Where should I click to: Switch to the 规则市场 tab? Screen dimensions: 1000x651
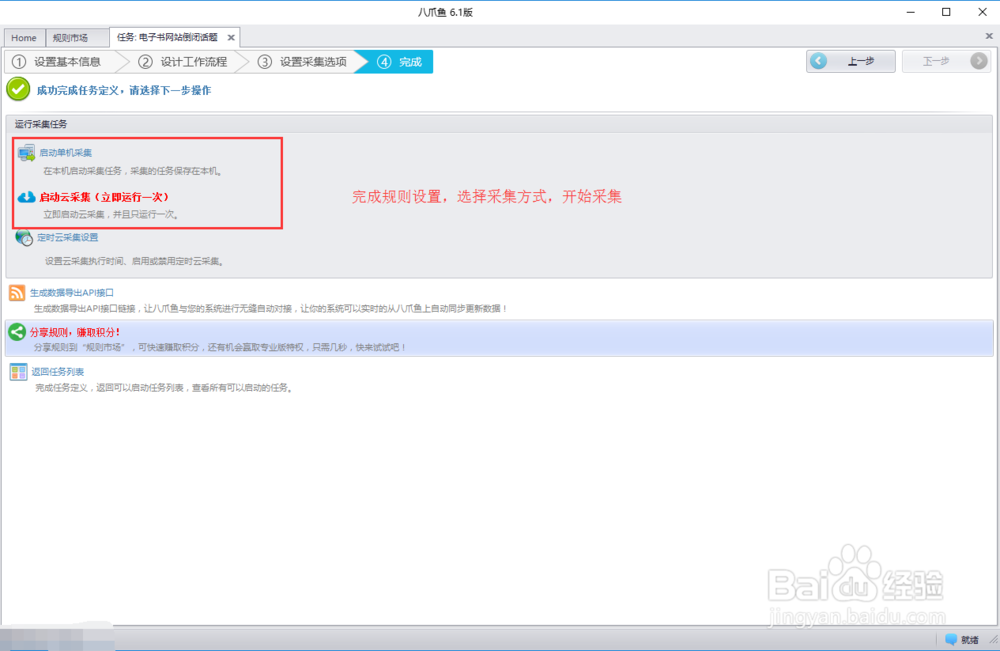(71, 38)
